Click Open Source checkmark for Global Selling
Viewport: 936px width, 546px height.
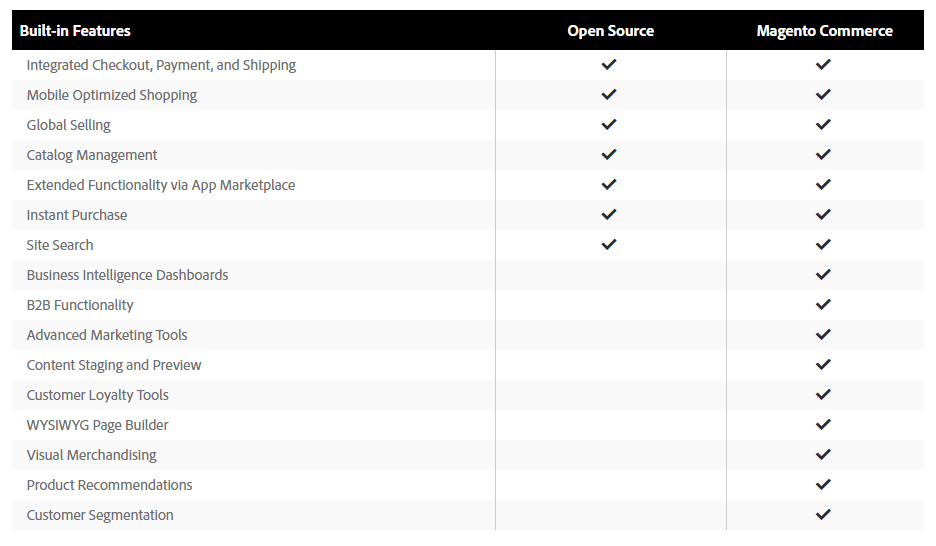pyautogui.click(x=609, y=124)
